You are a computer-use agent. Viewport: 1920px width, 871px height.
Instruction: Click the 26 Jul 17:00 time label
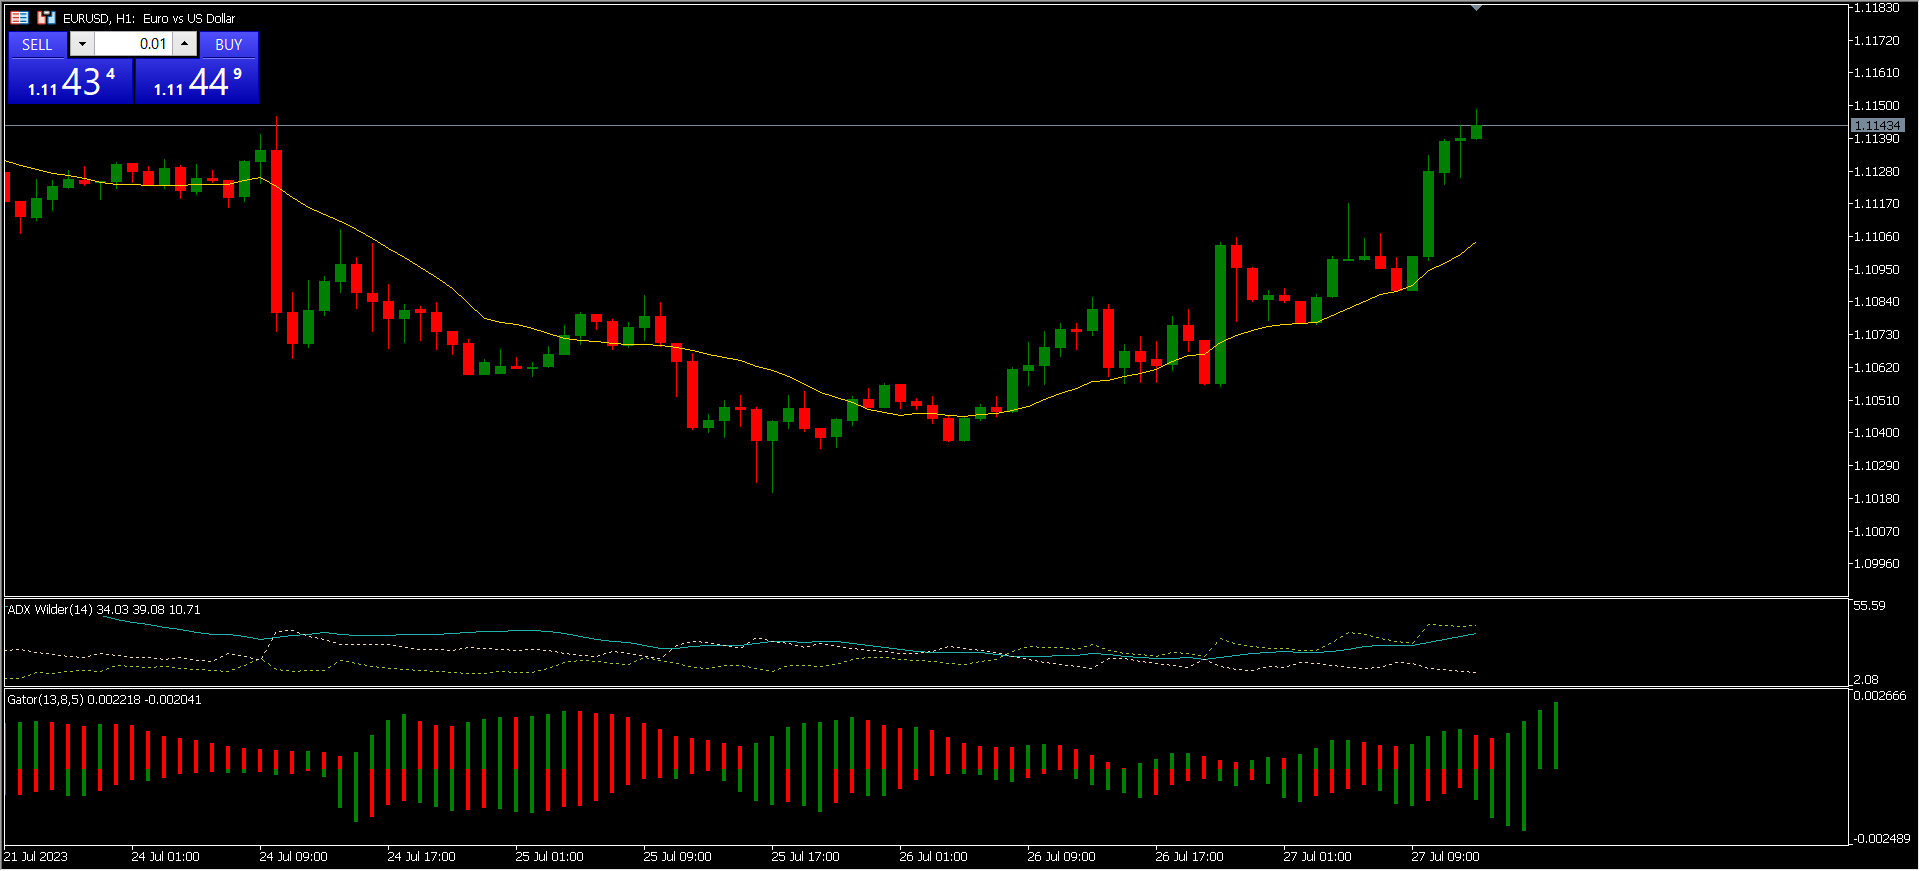point(1190,857)
